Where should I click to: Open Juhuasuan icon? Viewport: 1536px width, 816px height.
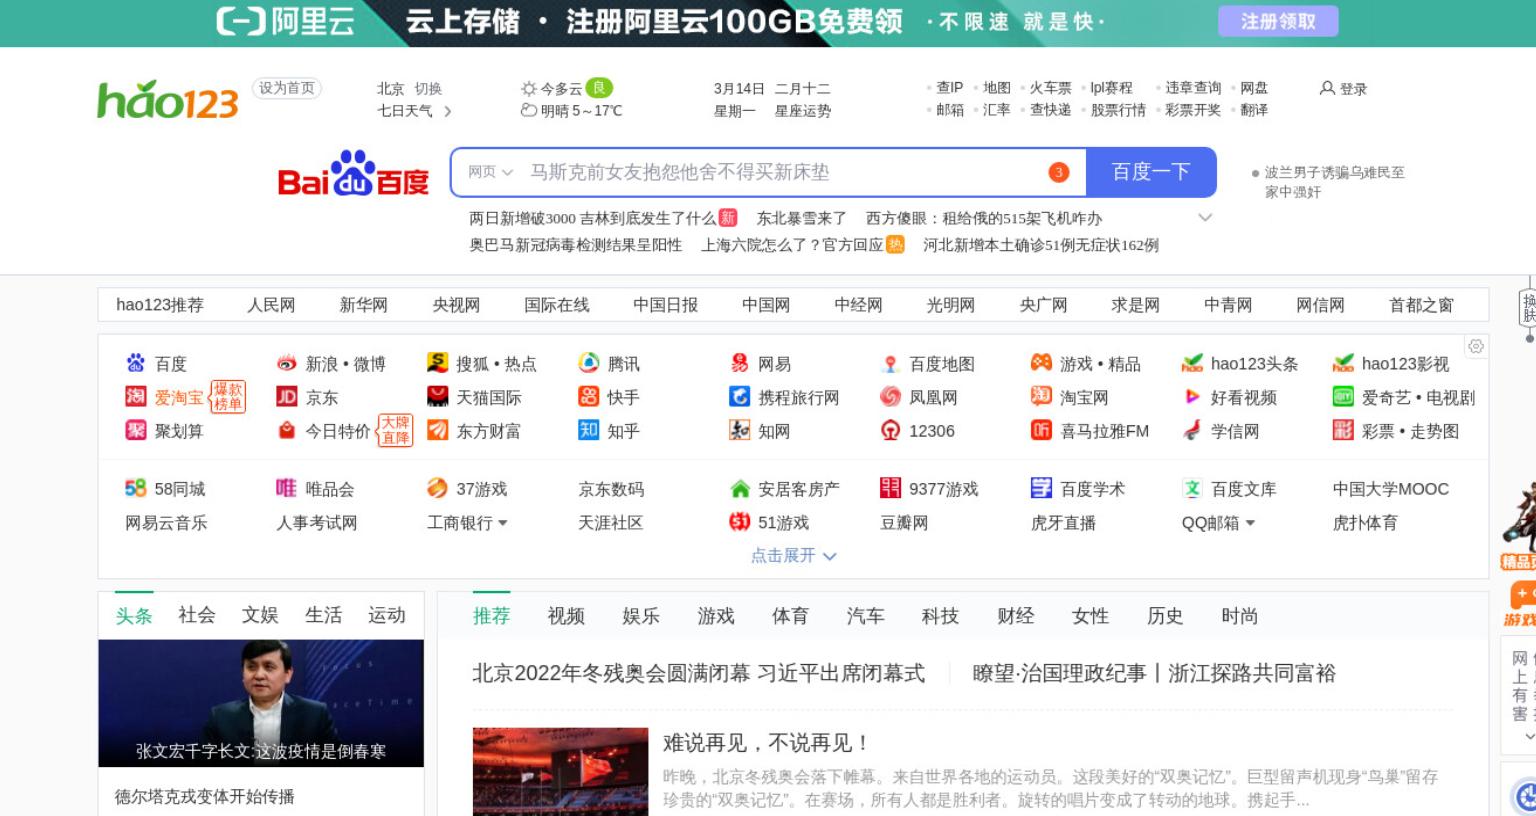pyautogui.click(x=135, y=430)
